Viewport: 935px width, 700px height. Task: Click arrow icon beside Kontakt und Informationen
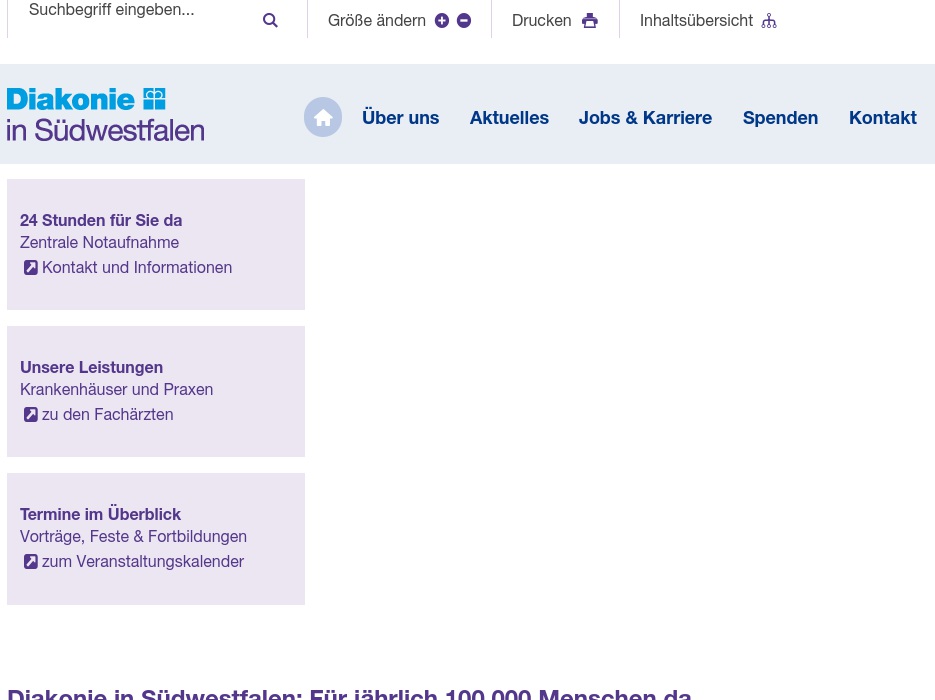tap(31, 268)
